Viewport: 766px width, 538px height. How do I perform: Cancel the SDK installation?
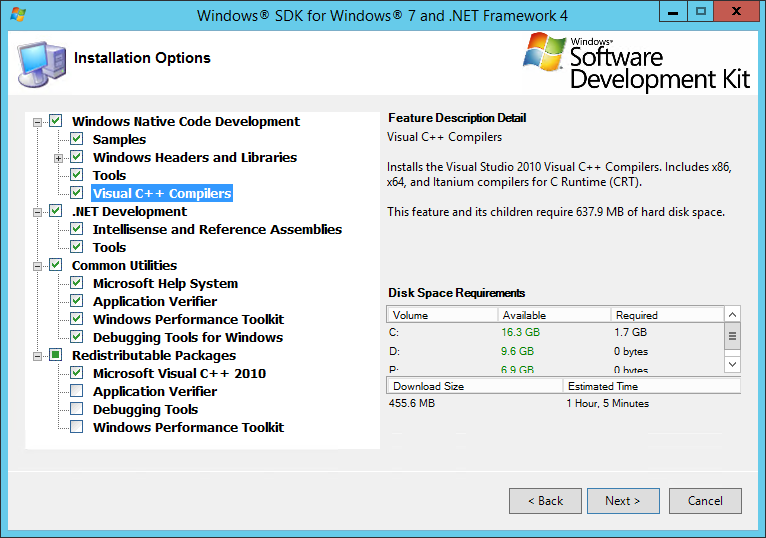coord(705,501)
